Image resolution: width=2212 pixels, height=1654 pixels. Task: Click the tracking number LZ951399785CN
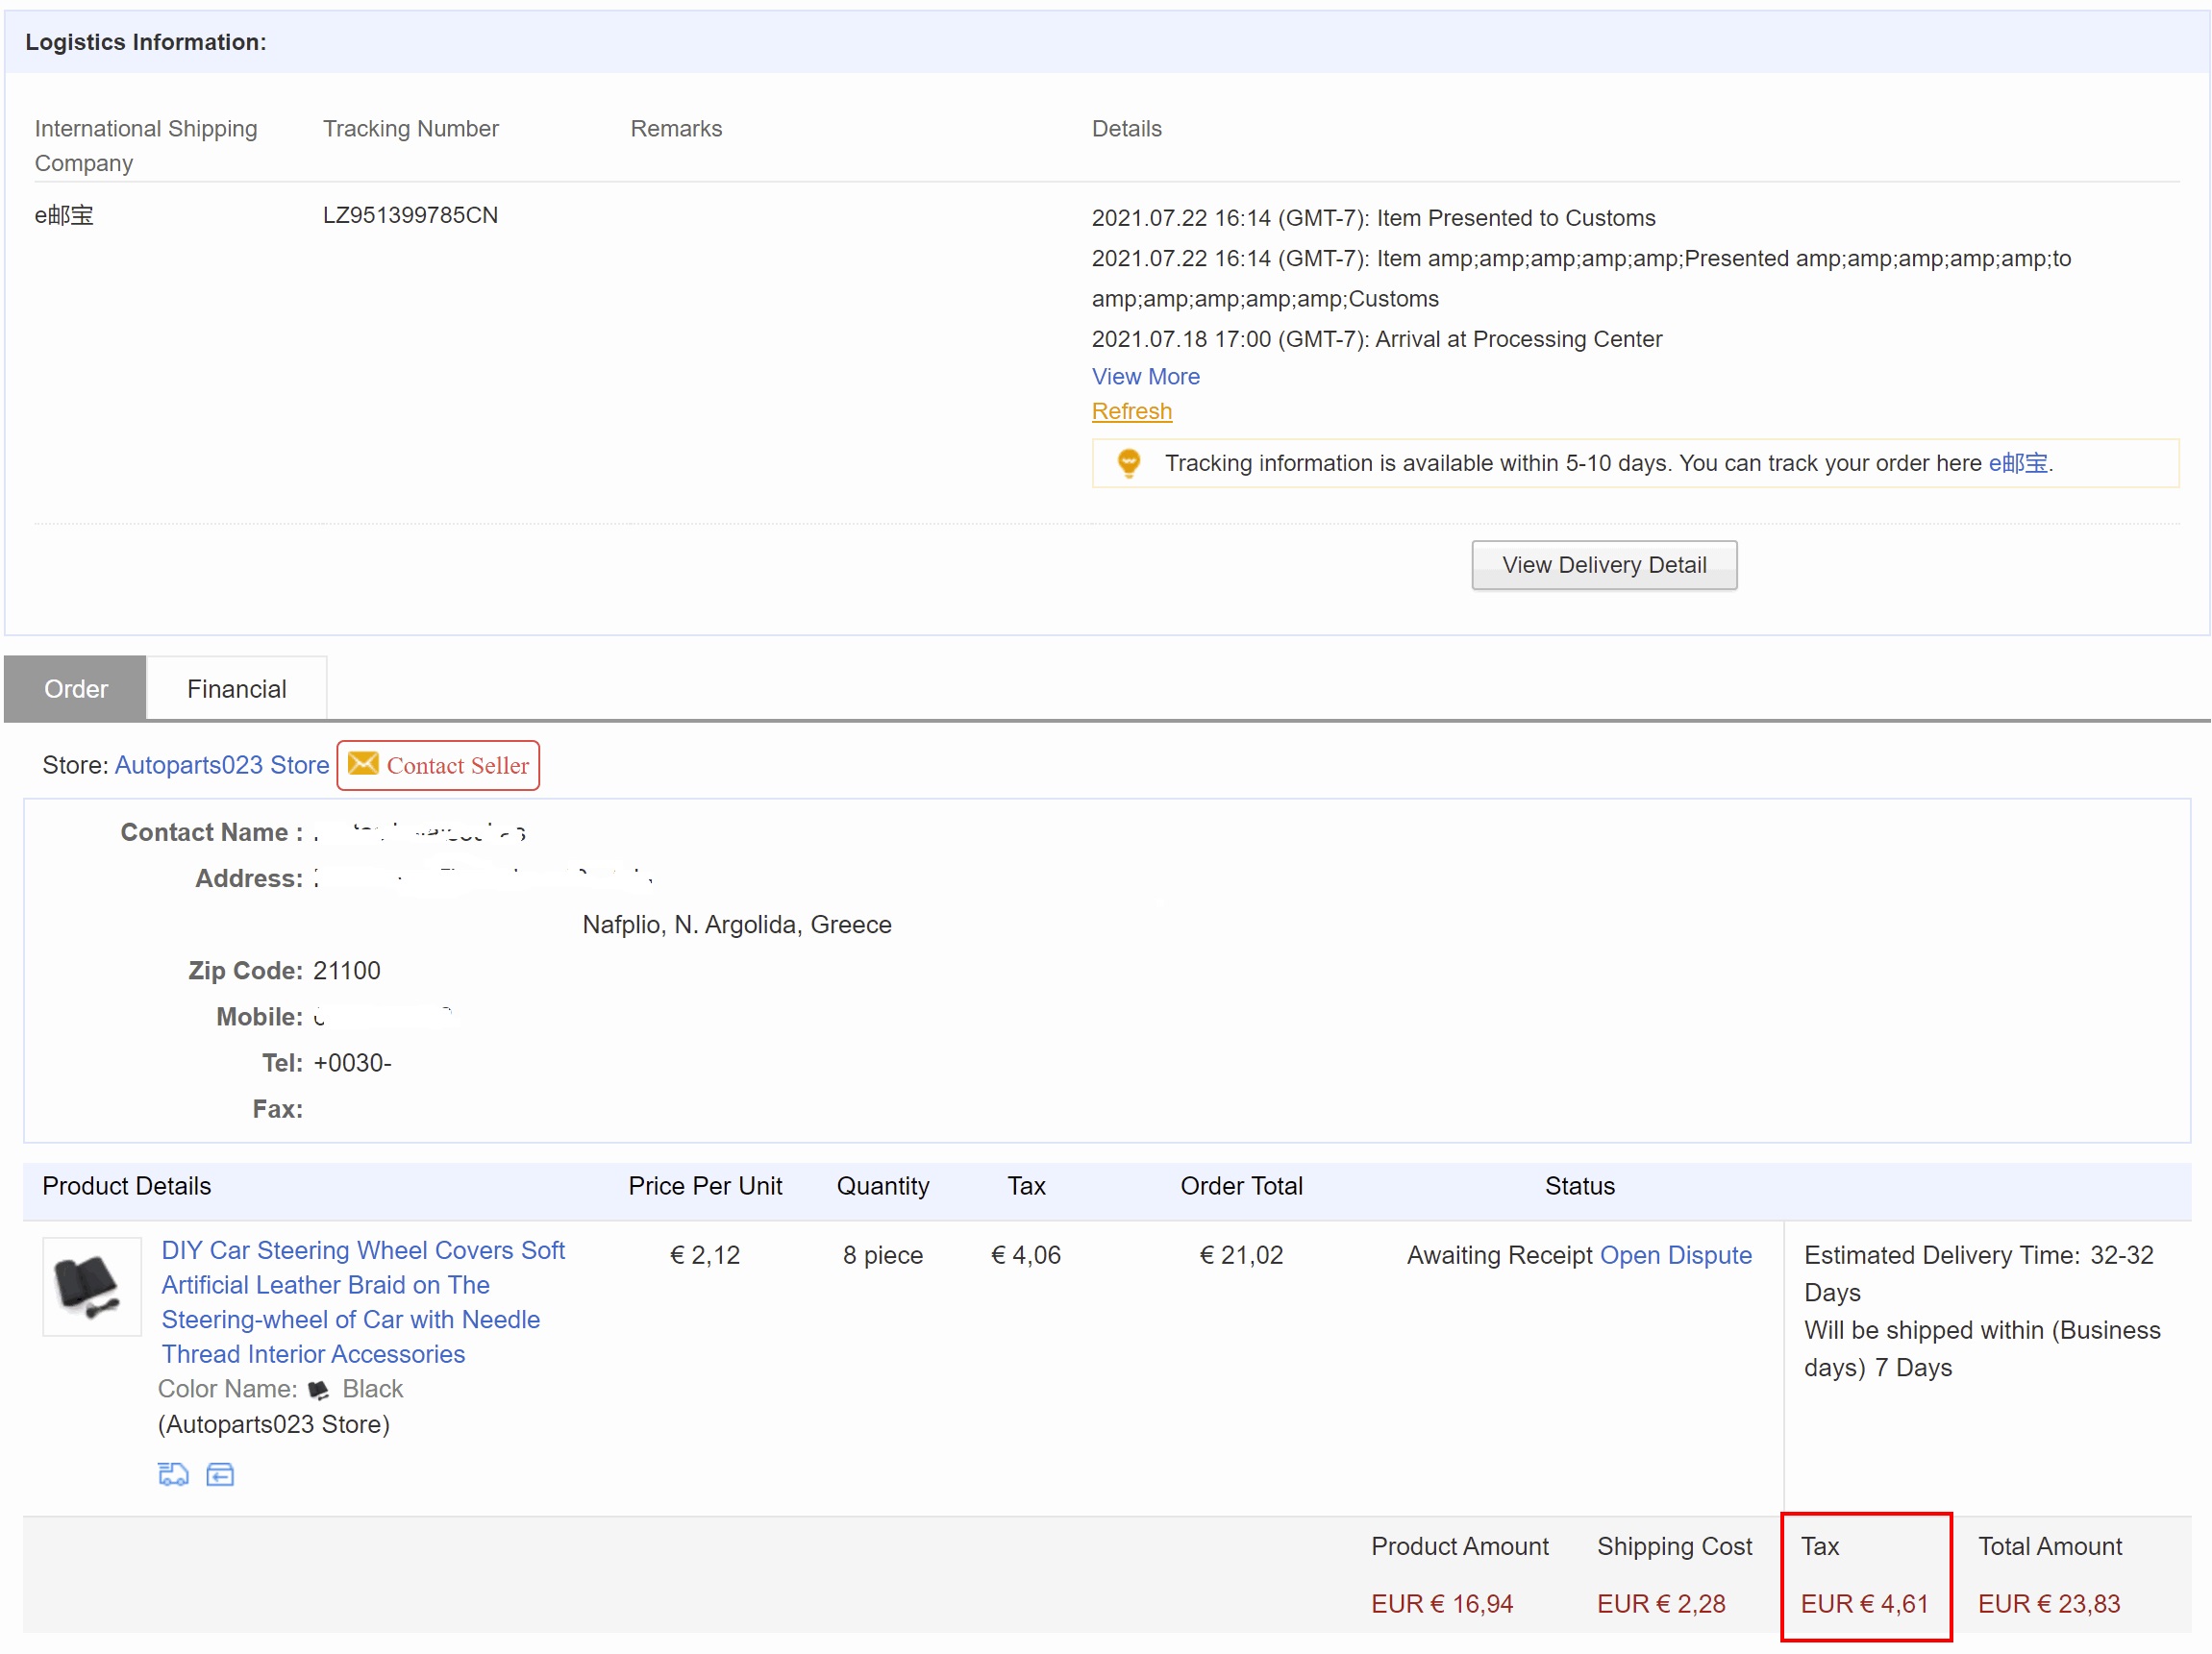pos(410,215)
